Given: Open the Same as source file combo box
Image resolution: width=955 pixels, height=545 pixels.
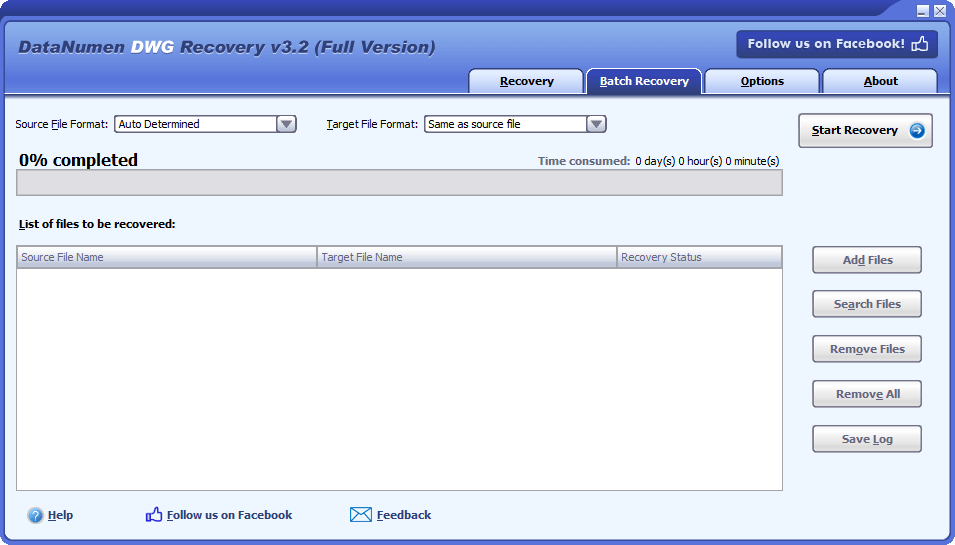Looking at the screenshot, I should [515, 124].
